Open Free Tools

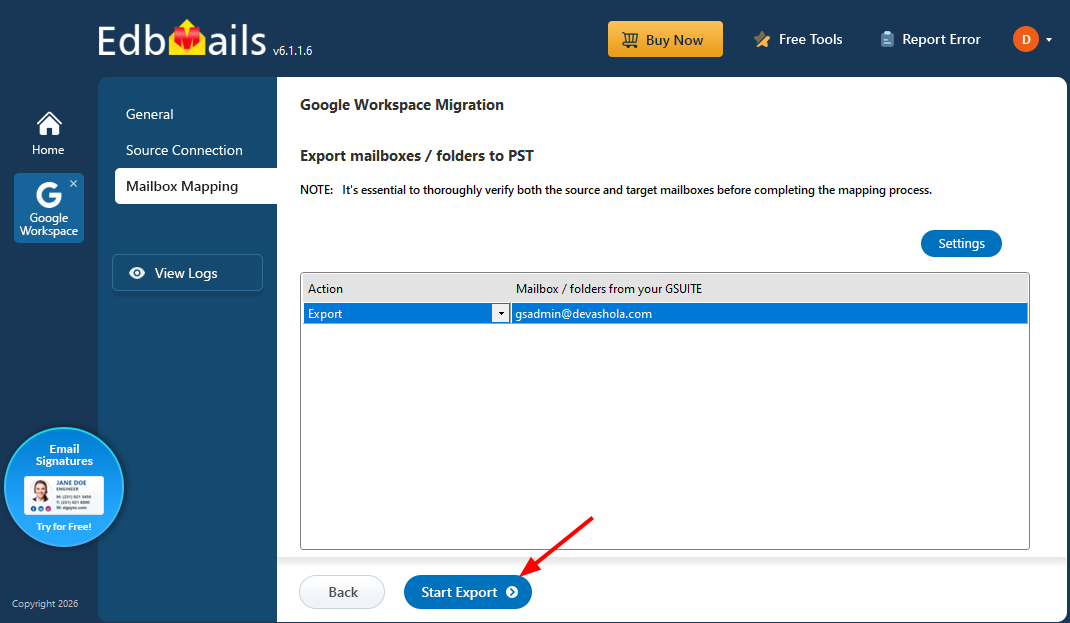[x=798, y=40]
